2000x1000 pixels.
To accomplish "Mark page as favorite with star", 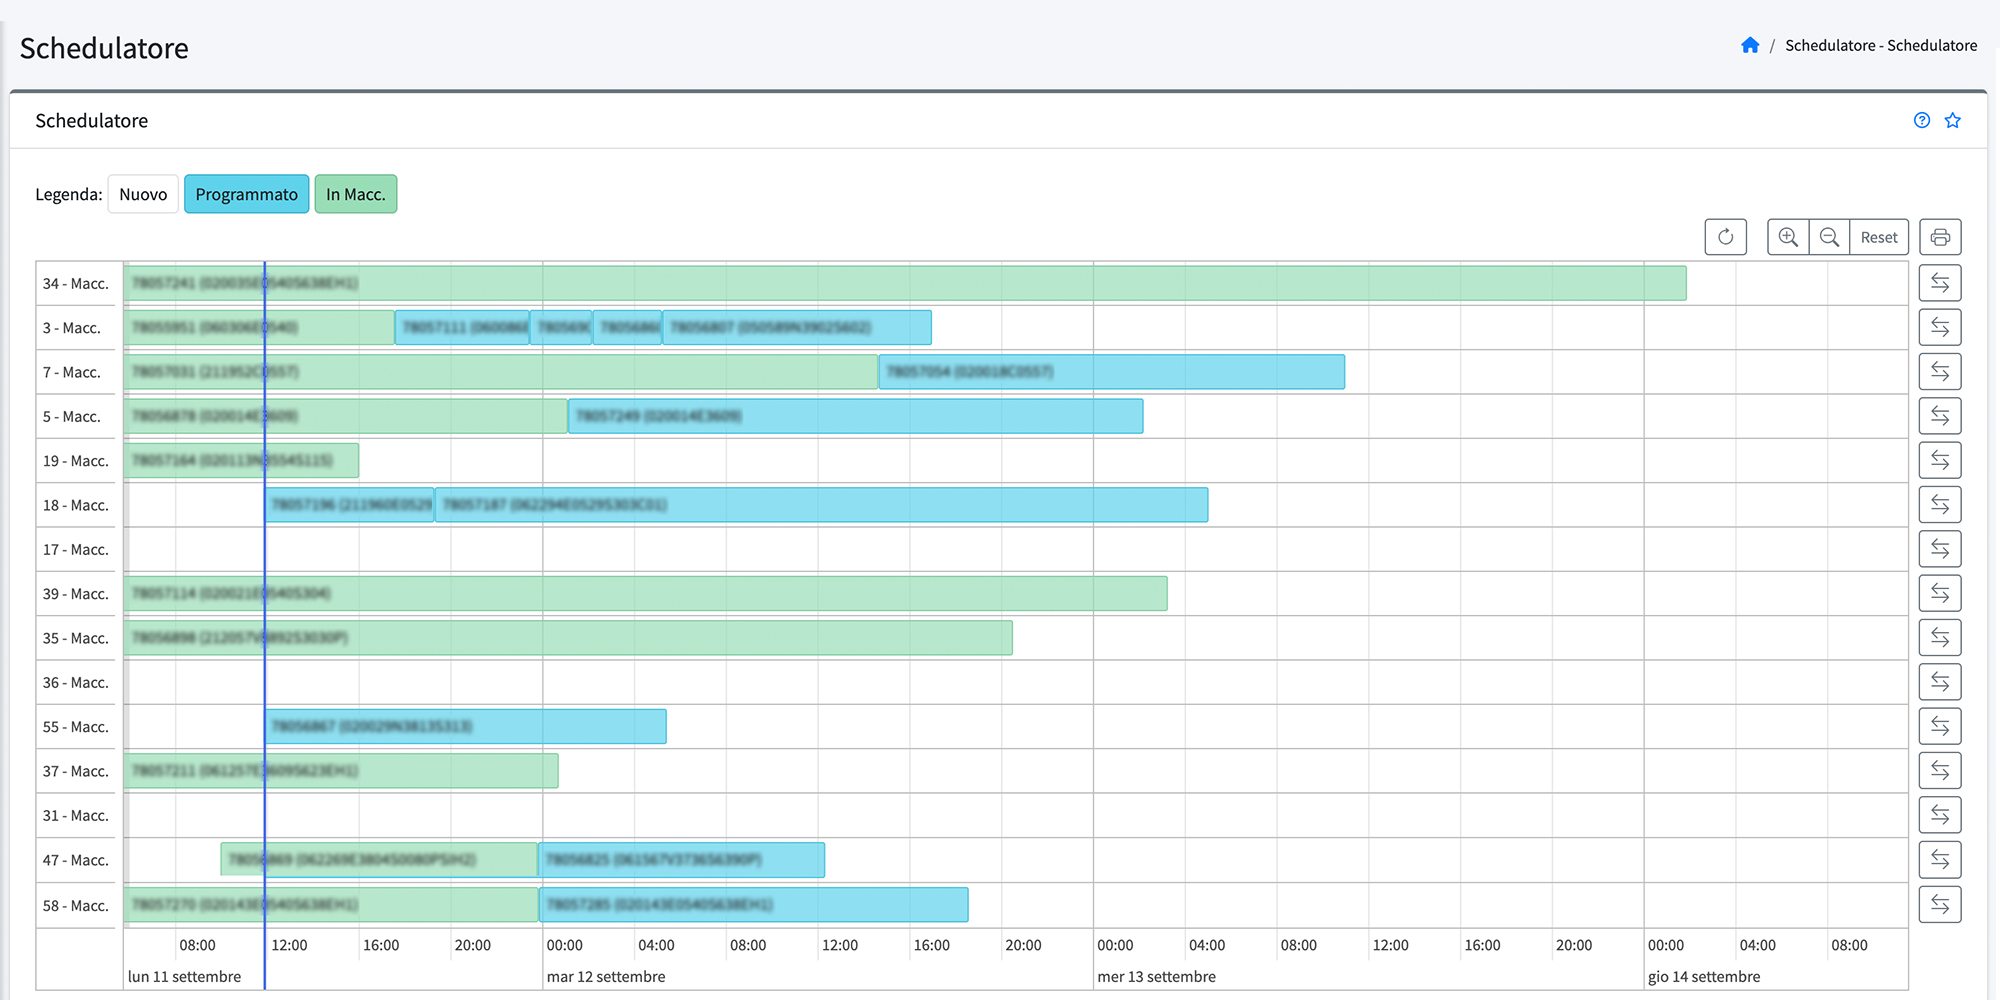I will [1952, 120].
